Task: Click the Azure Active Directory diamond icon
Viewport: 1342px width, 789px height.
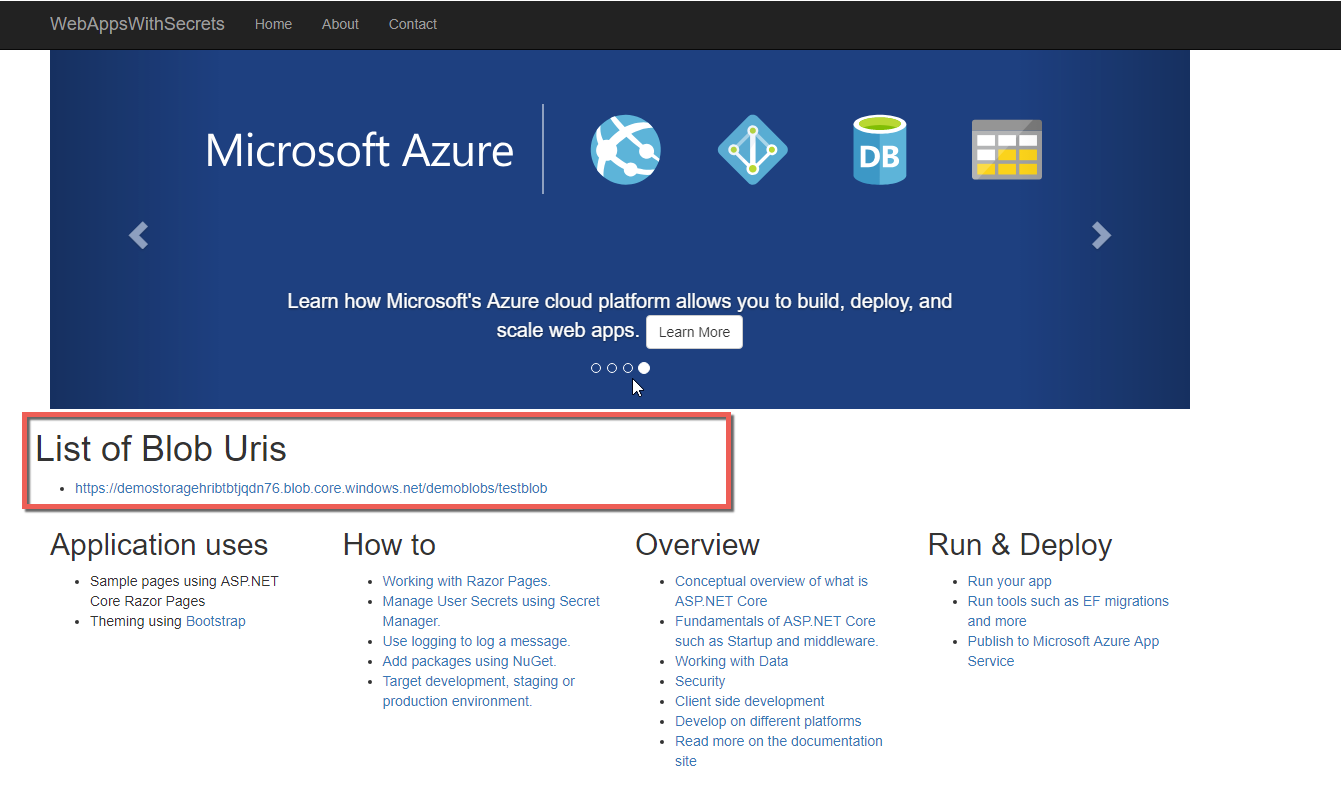Action: pos(753,150)
